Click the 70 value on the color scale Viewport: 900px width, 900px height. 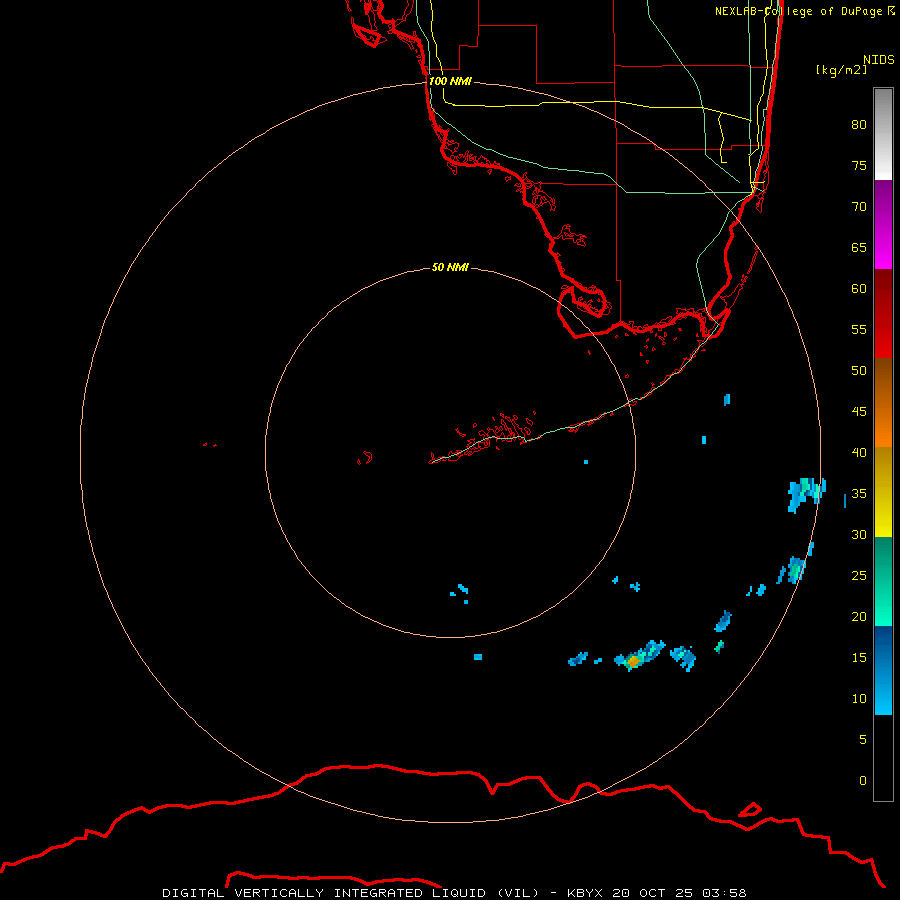tap(859, 207)
